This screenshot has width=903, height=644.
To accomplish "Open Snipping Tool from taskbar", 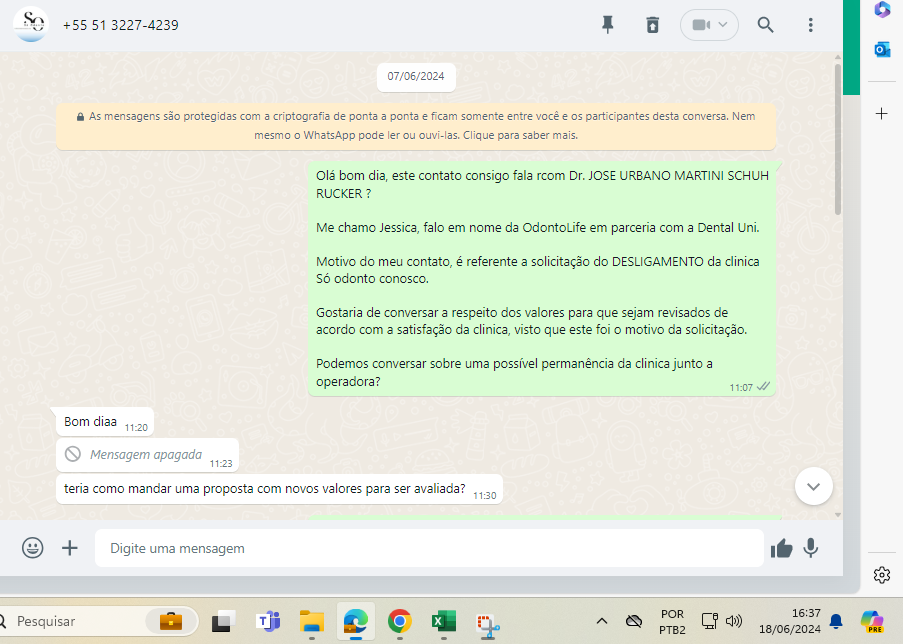I will pyautogui.click(x=488, y=626).
